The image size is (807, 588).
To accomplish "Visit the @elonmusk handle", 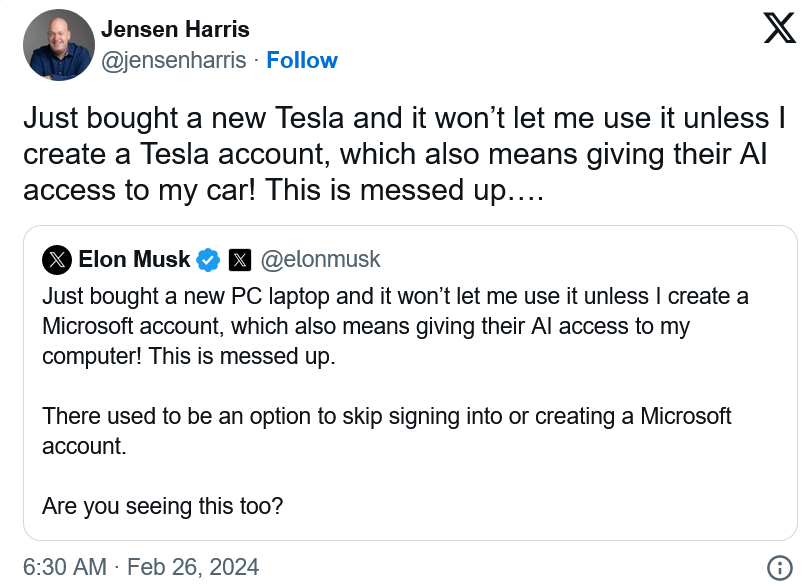I will coord(320,260).
